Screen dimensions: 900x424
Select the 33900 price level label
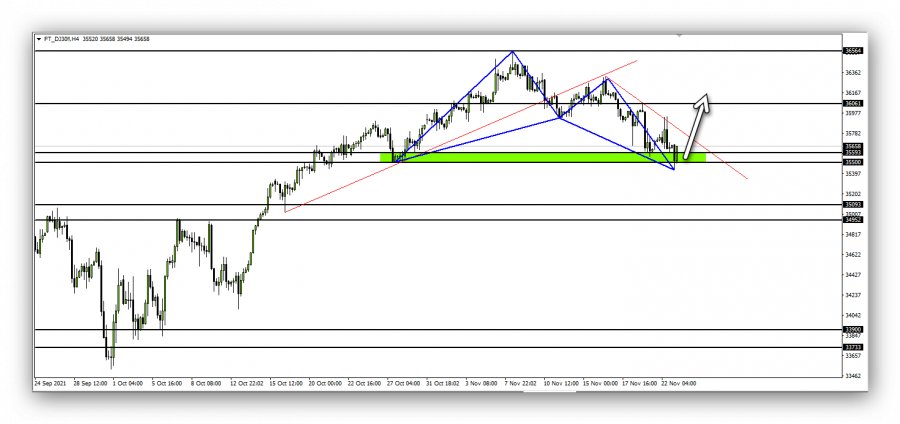pyautogui.click(x=853, y=330)
